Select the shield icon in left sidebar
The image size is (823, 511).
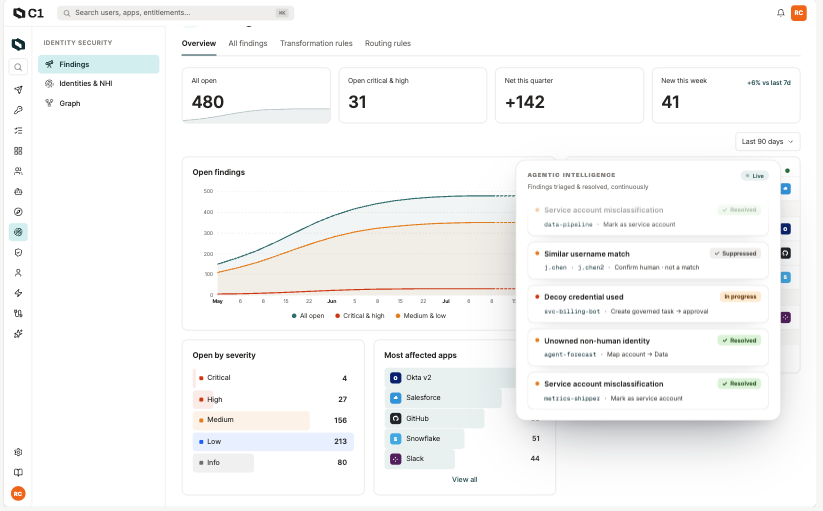(18, 253)
